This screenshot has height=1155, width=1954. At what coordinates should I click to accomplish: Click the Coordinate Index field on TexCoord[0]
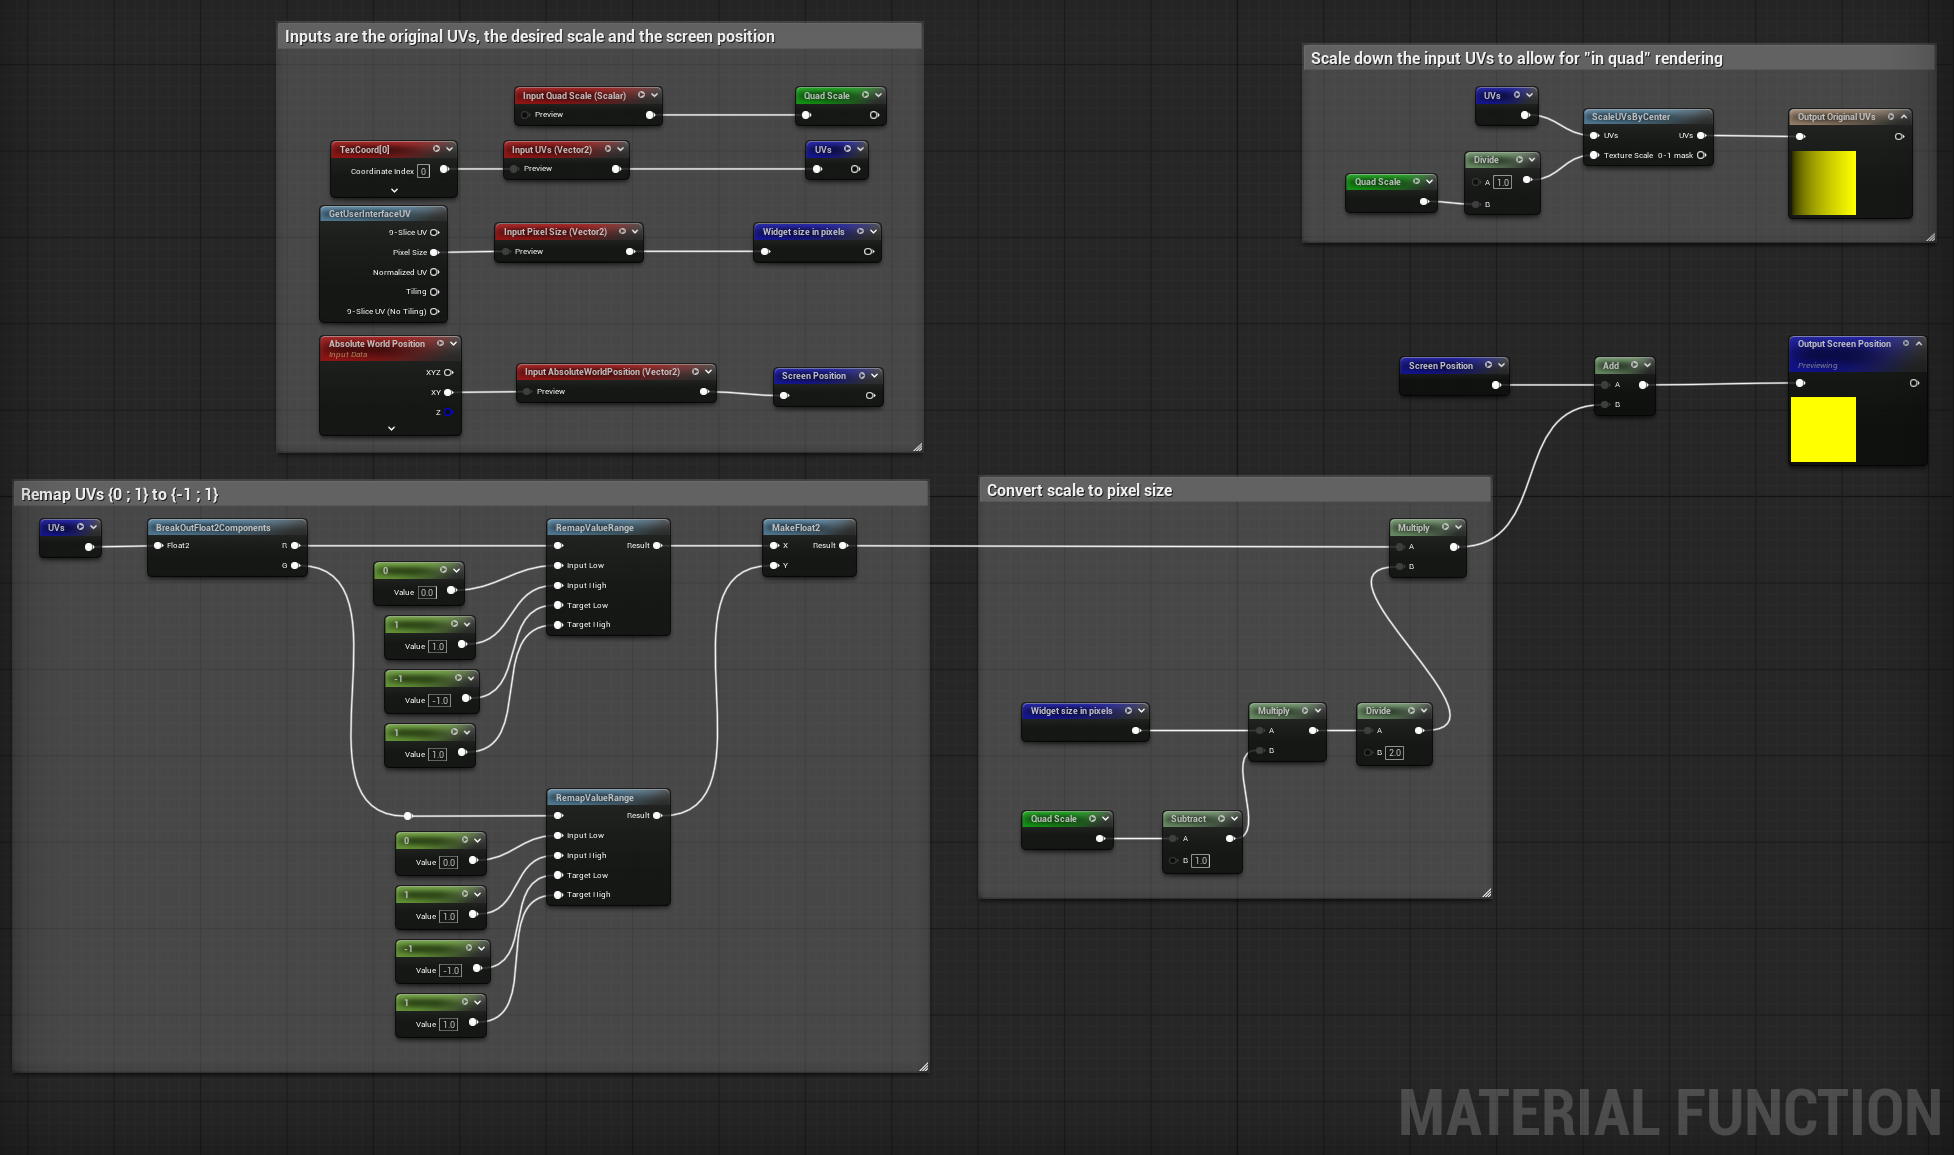point(423,171)
